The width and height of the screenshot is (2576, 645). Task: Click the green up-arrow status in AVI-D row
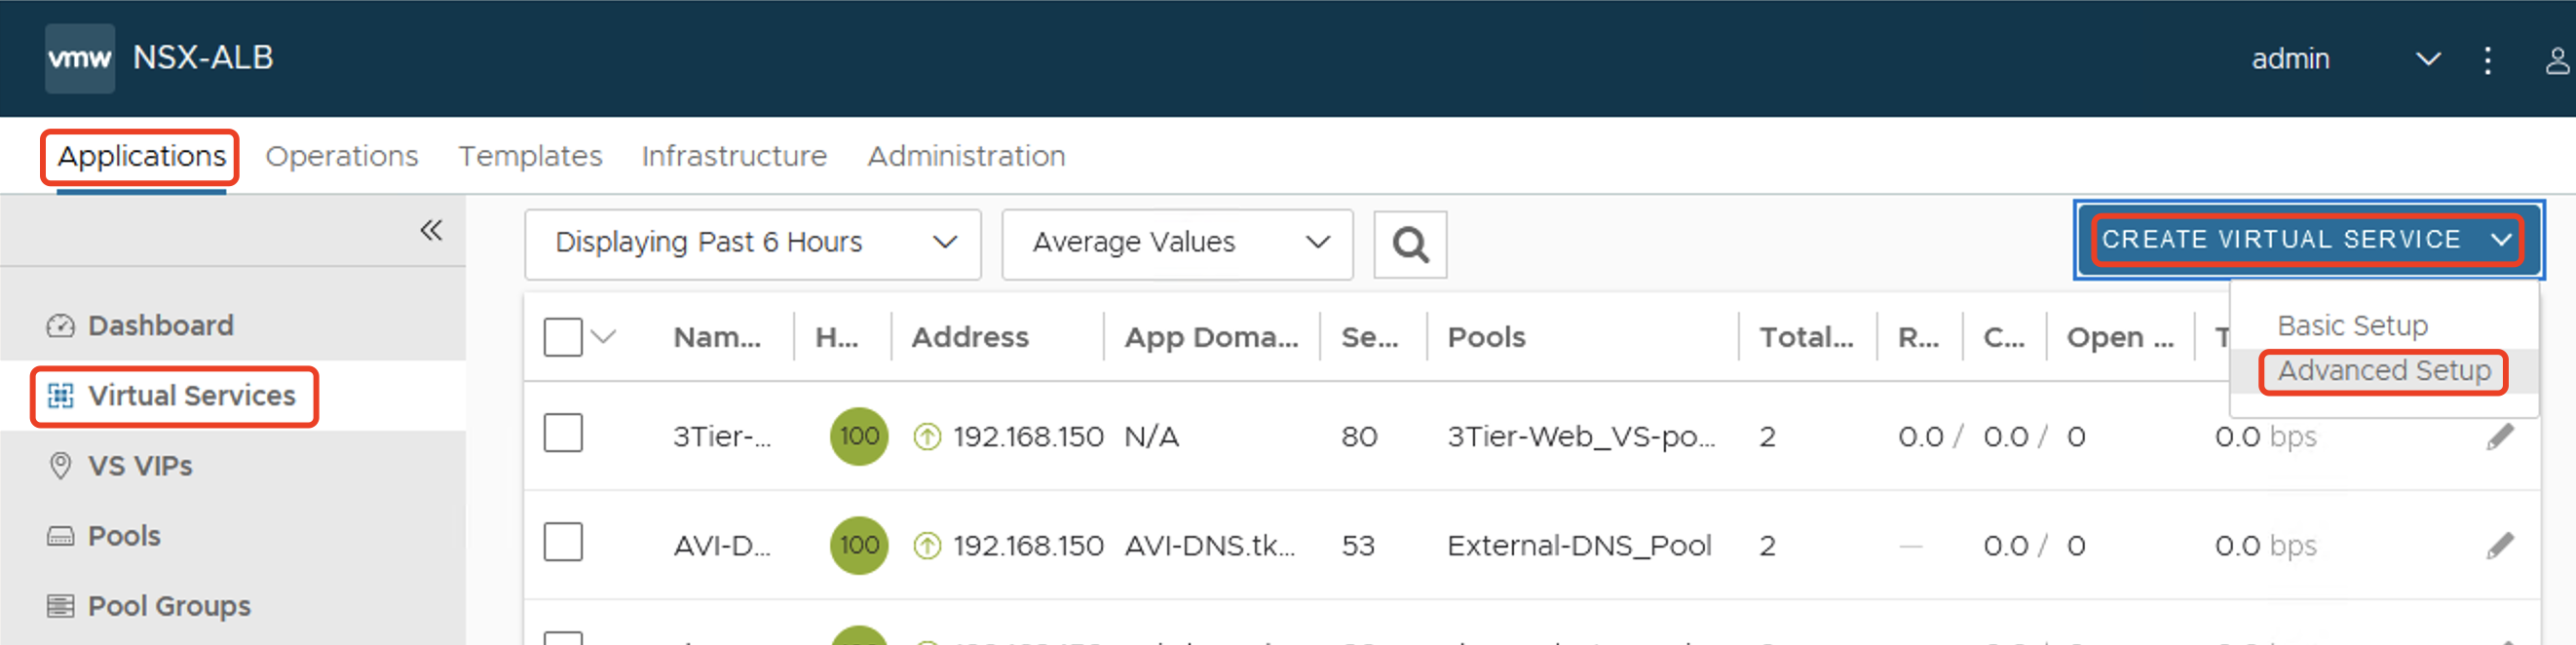[927, 546]
